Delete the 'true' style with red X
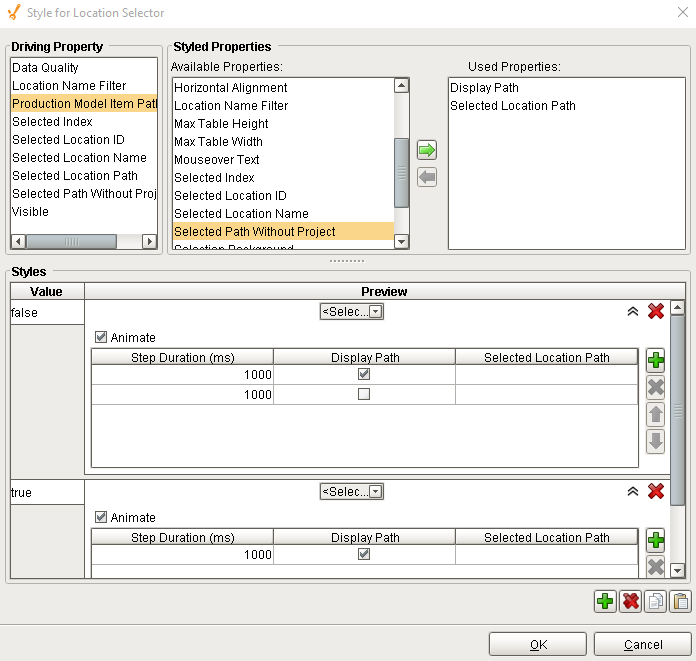 pos(656,491)
